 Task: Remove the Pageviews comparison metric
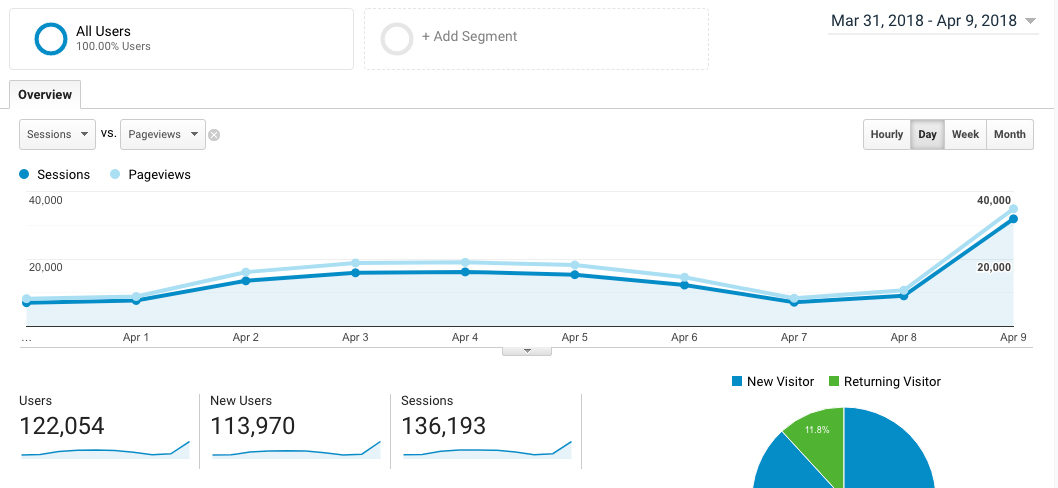click(214, 135)
